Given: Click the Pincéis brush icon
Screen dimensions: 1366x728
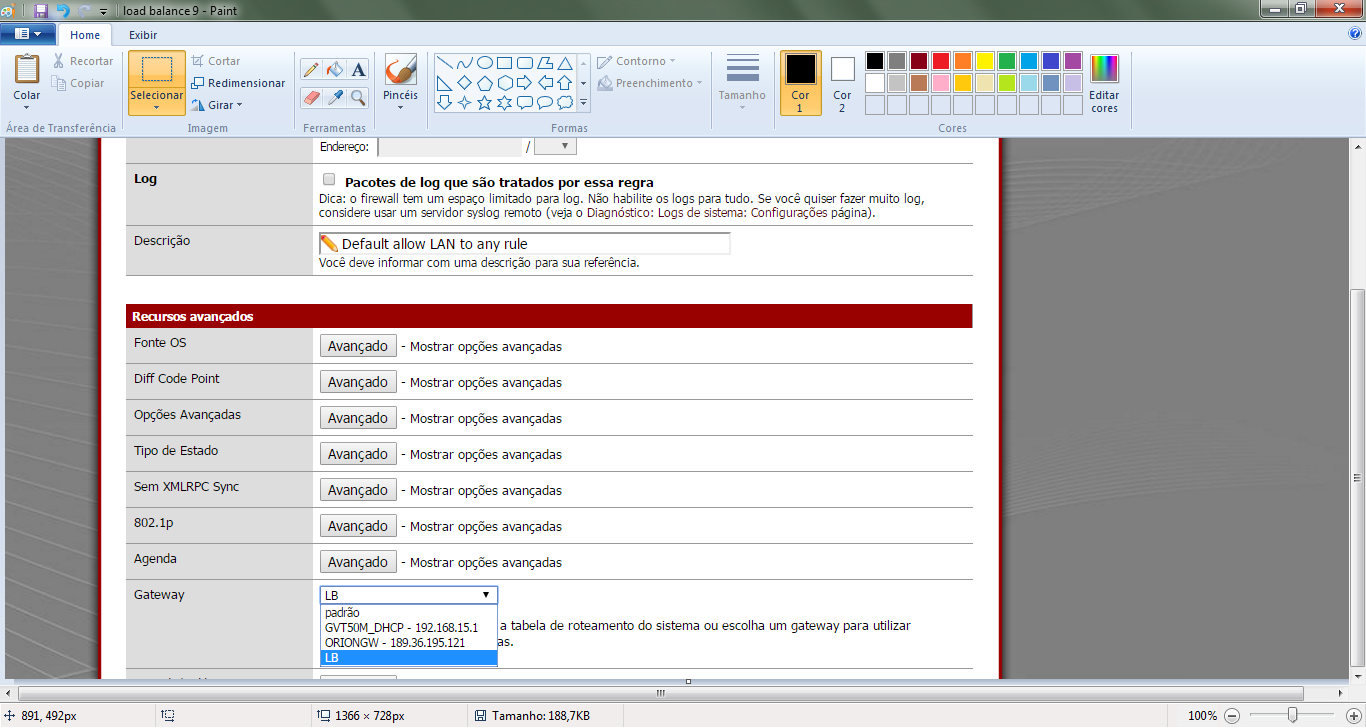Looking at the screenshot, I should [x=400, y=70].
